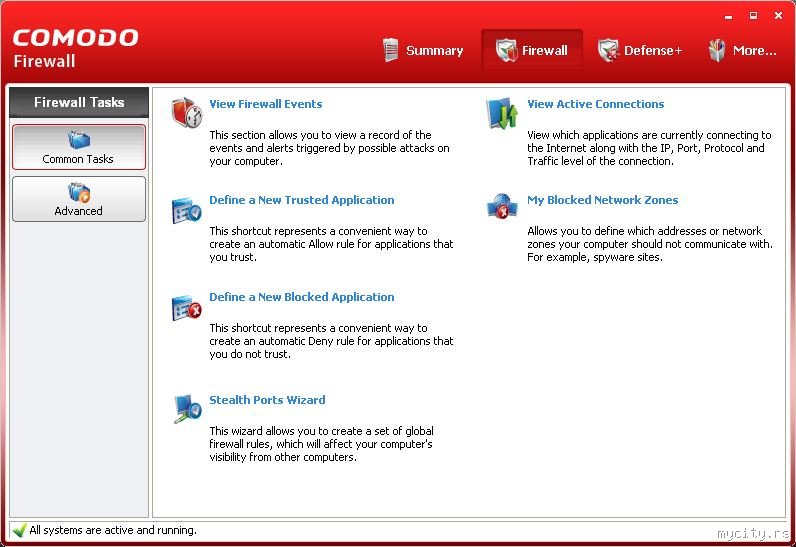Click the View Firewall Events description text
Image resolution: width=796 pixels, height=547 pixels.
tap(329, 148)
